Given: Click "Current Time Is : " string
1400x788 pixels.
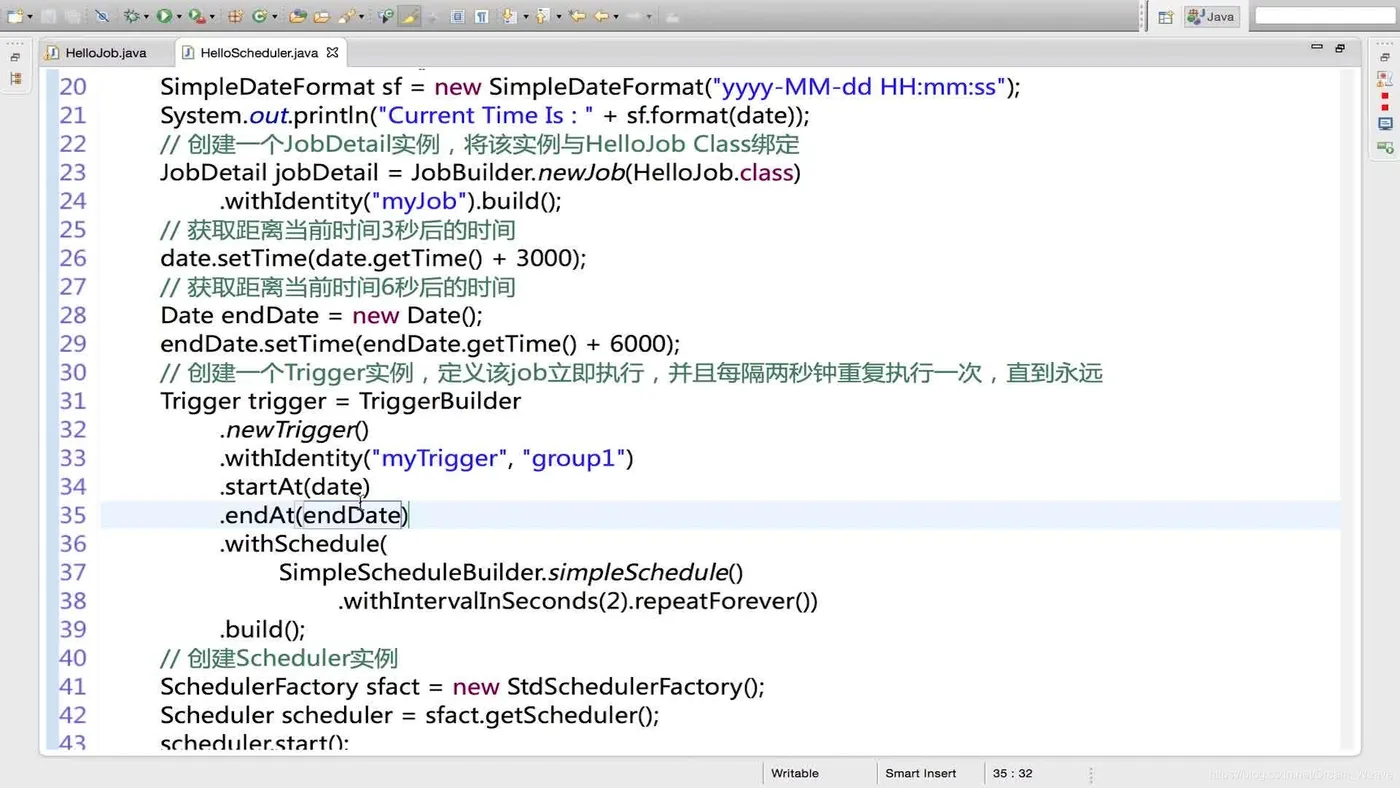Looking at the screenshot, I should pos(485,116).
